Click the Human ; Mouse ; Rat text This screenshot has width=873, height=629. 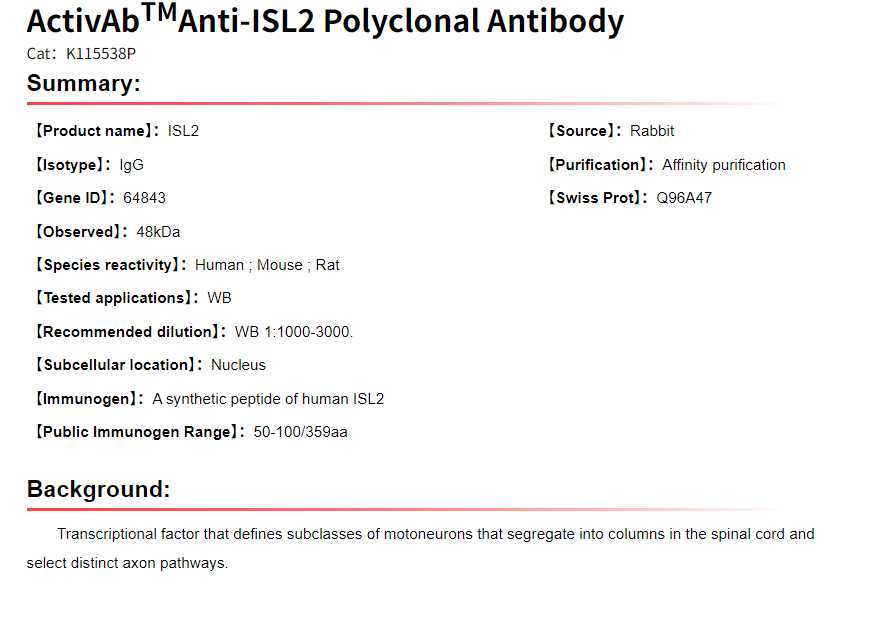267,265
